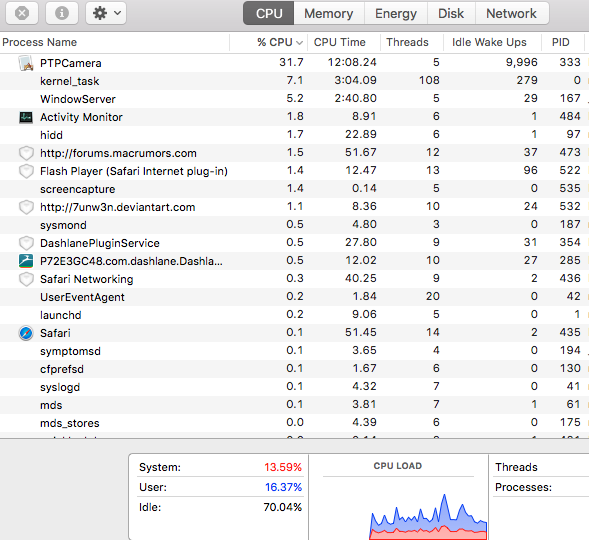Click the 31.7 CPU percentage value
The image size is (589, 540).
[x=291, y=62]
